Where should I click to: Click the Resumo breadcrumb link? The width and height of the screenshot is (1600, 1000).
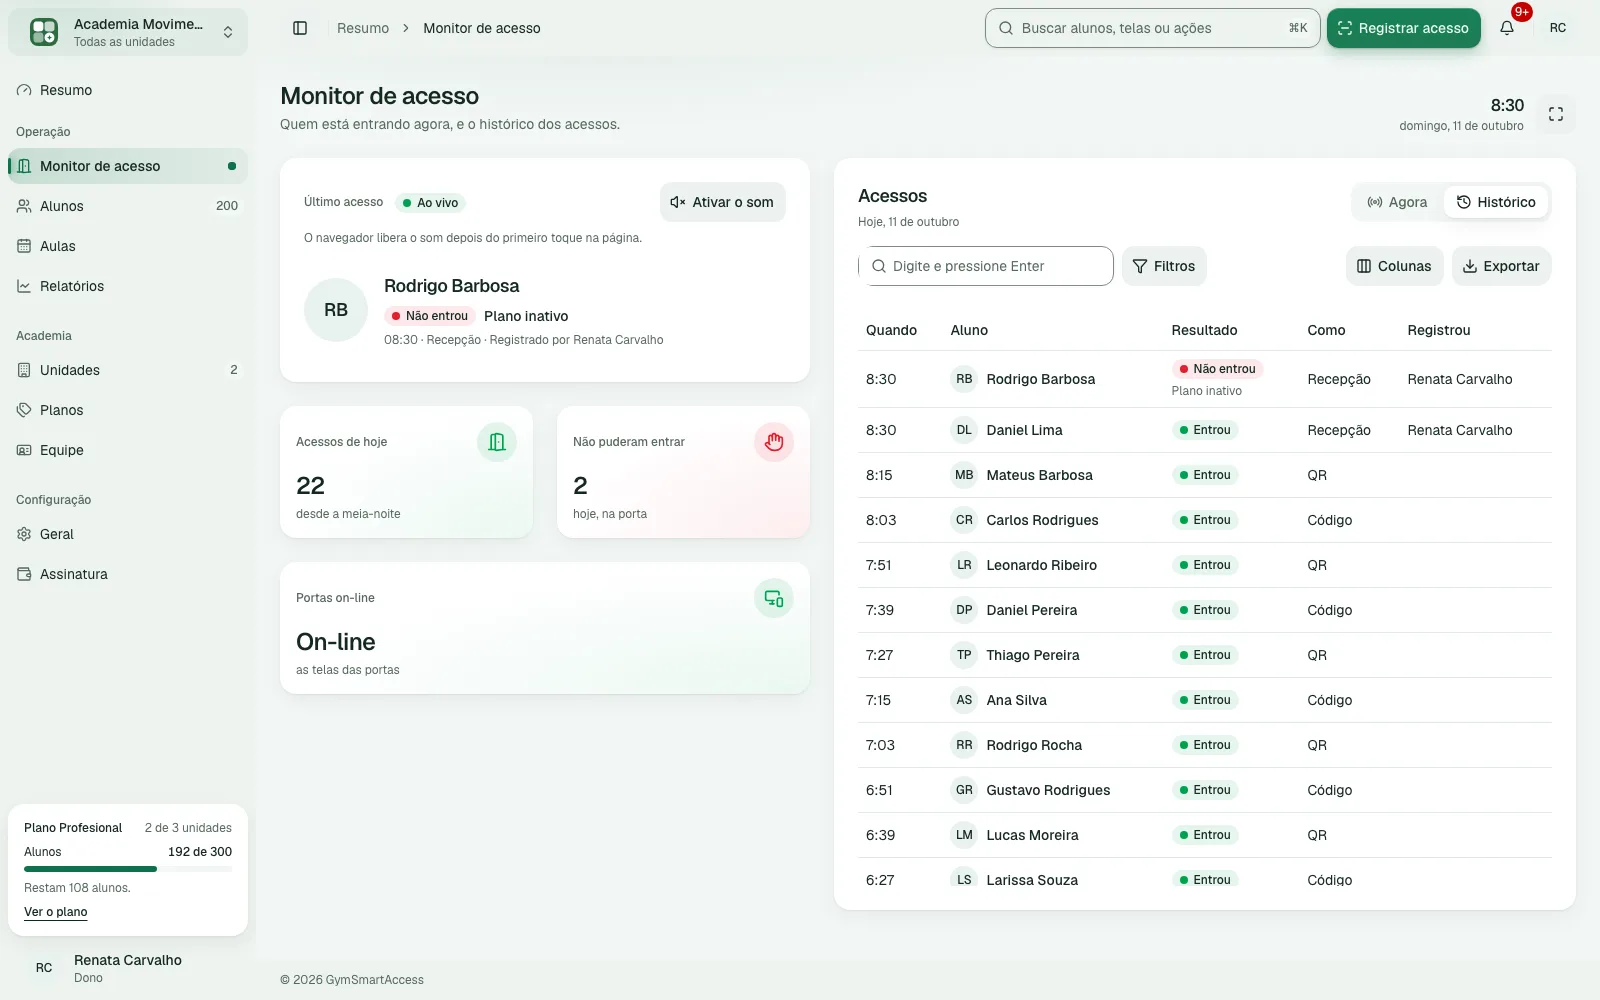coord(363,28)
